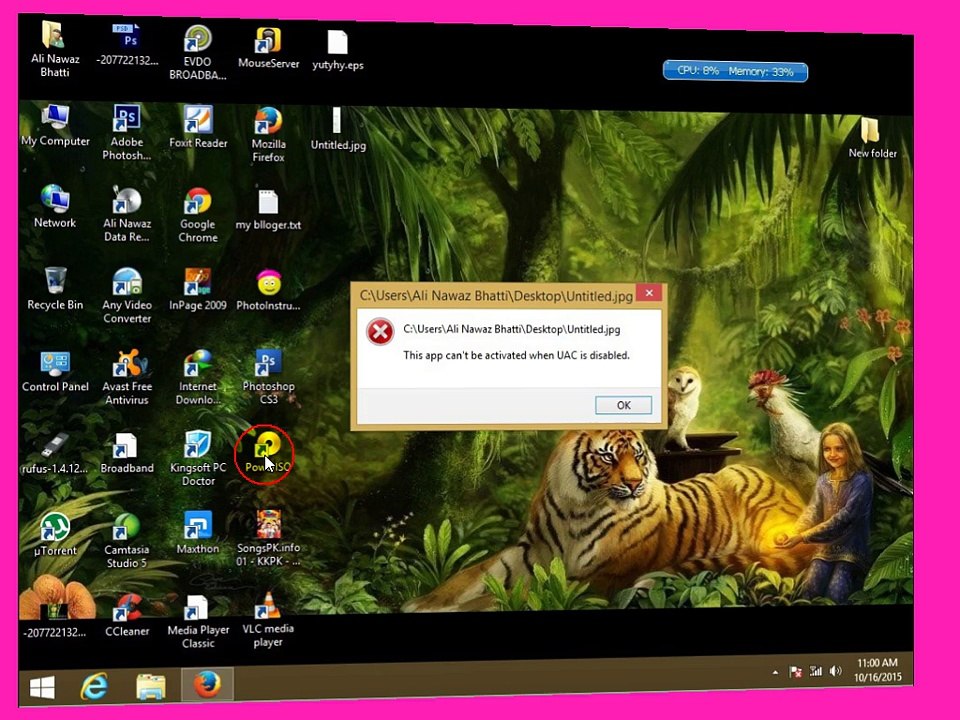Select the Untitled.jpg desktop file
960x720 pixels.
click(x=338, y=129)
